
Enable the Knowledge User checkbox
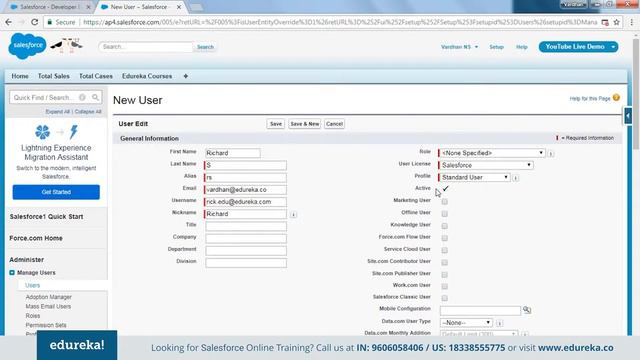coord(444,226)
